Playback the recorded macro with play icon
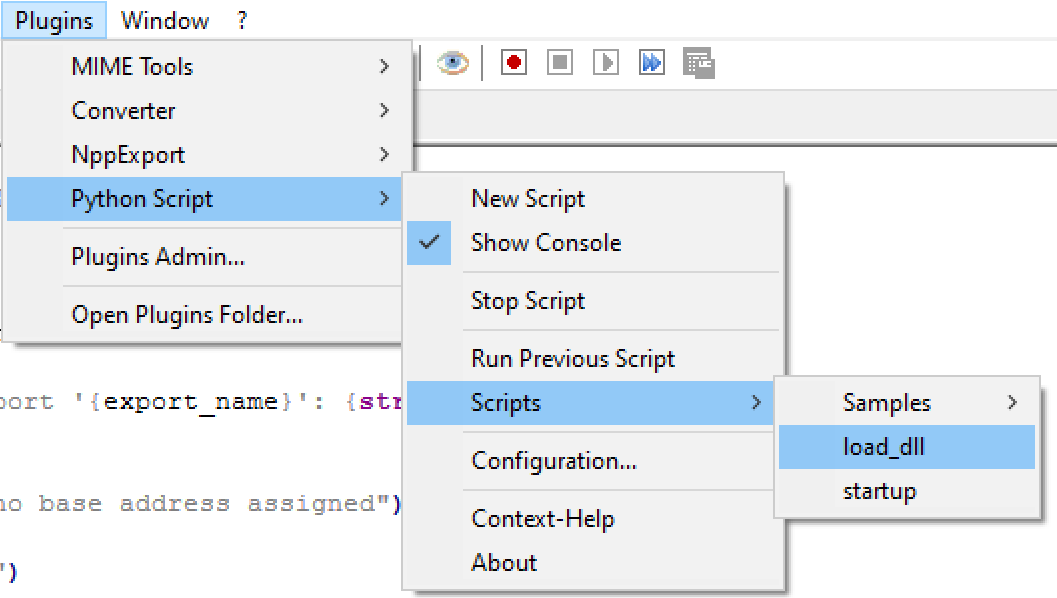The height and width of the screenshot is (598, 1057). [x=605, y=62]
